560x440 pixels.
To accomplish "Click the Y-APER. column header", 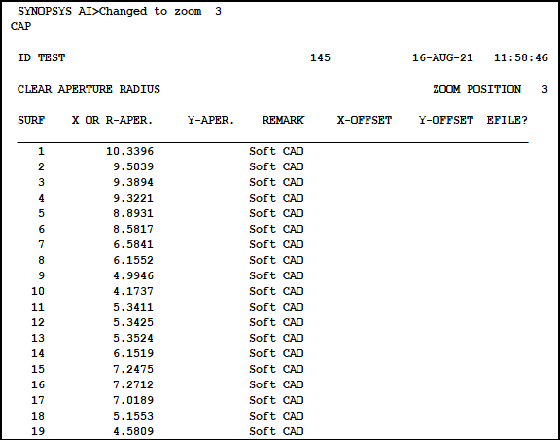I will click(211, 120).
